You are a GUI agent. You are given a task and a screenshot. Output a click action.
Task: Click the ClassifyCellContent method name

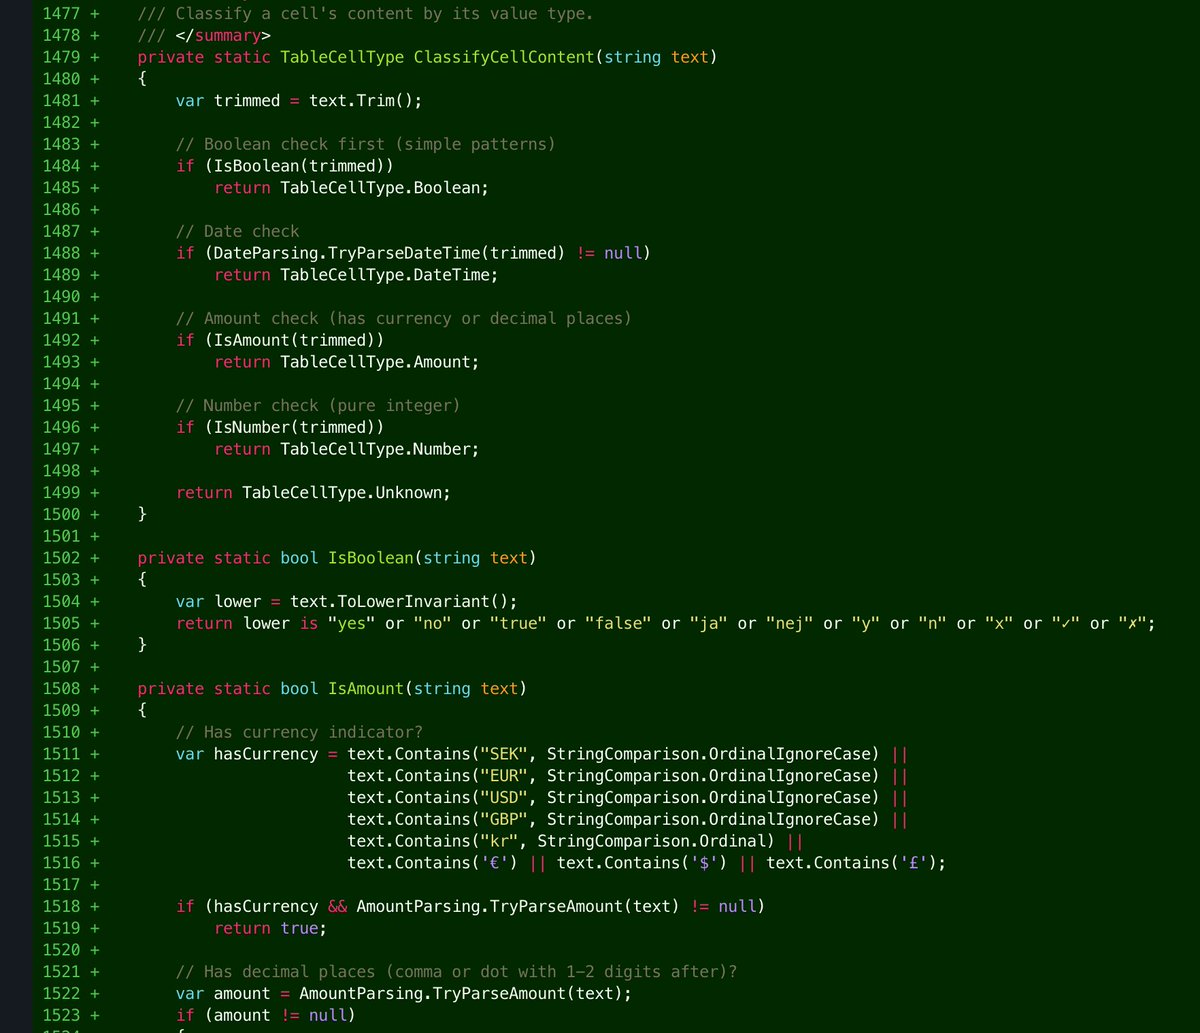click(x=504, y=57)
